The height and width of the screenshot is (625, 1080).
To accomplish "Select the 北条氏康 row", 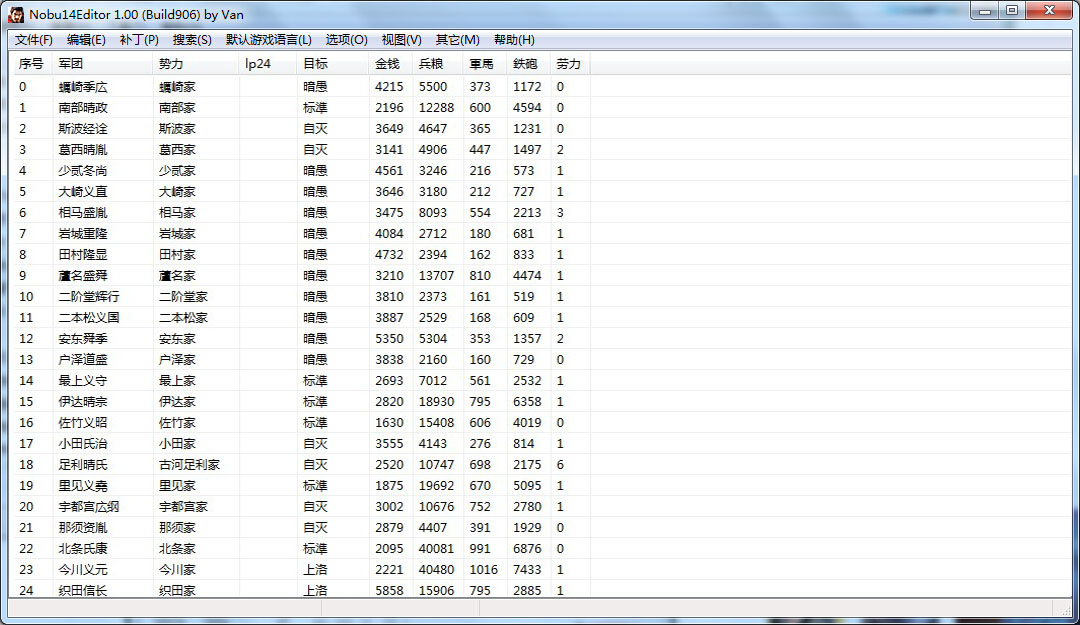I will 302,549.
